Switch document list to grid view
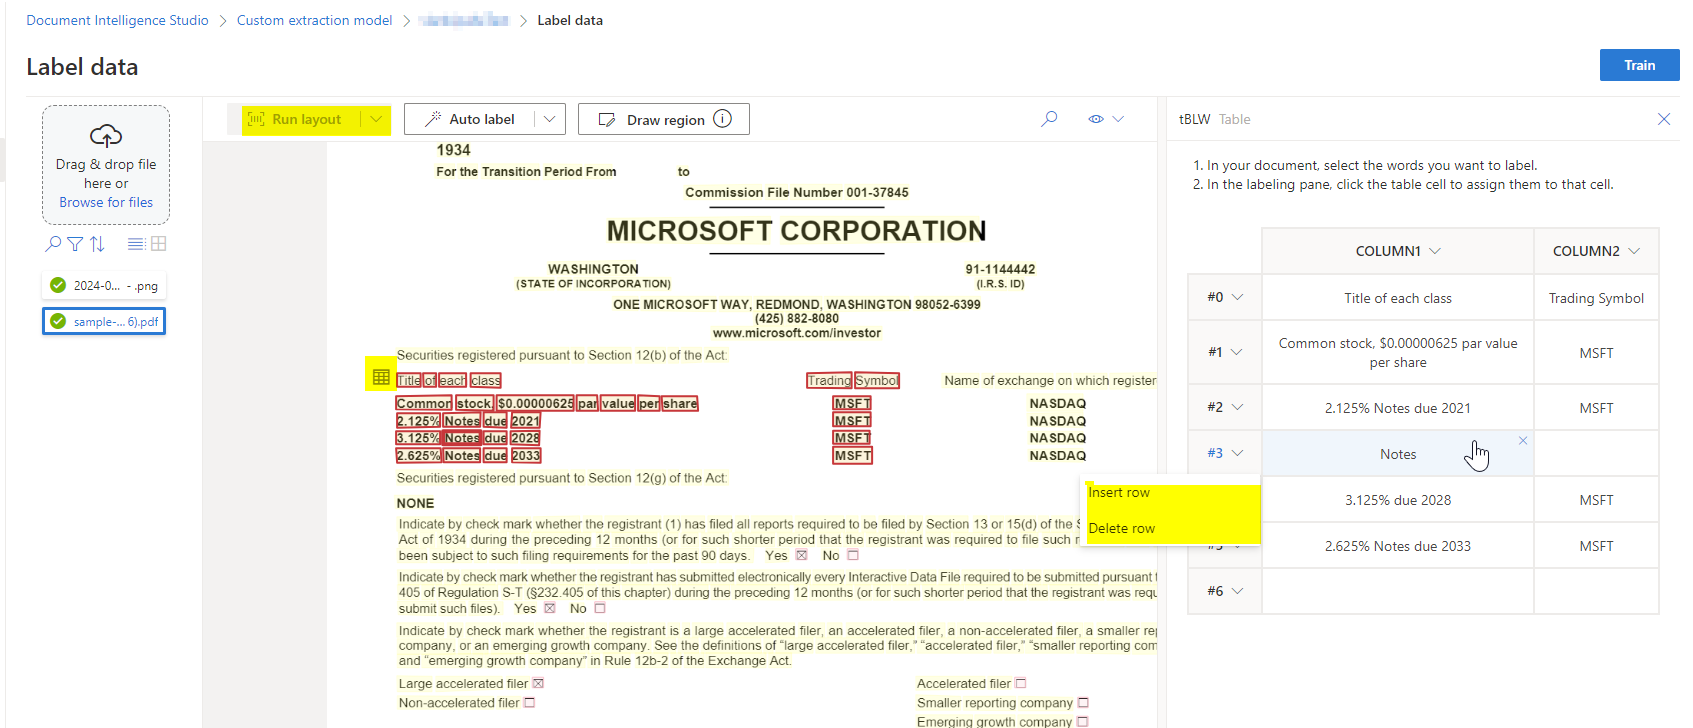Viewport: 1693px width, 728px height. [x=159, y=244]
